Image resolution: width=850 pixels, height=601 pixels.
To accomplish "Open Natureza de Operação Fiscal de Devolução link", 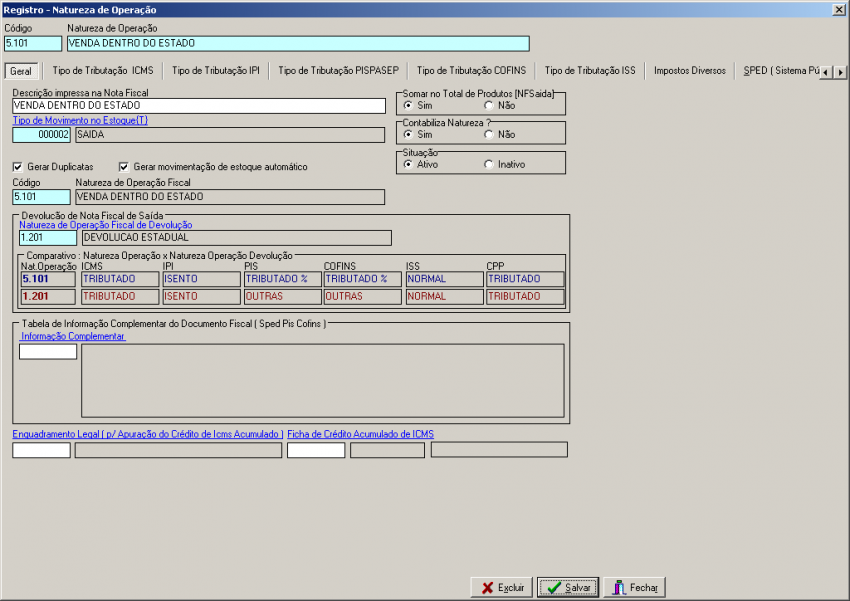I will click(x=106, y=225).
